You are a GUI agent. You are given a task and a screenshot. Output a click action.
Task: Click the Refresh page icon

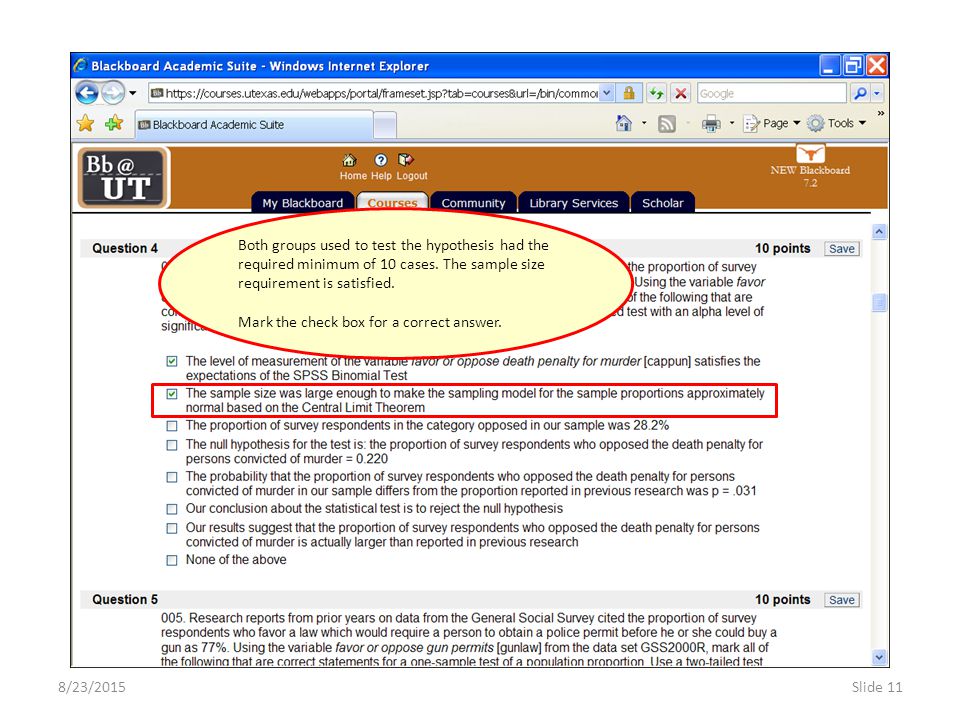point(656,93)
